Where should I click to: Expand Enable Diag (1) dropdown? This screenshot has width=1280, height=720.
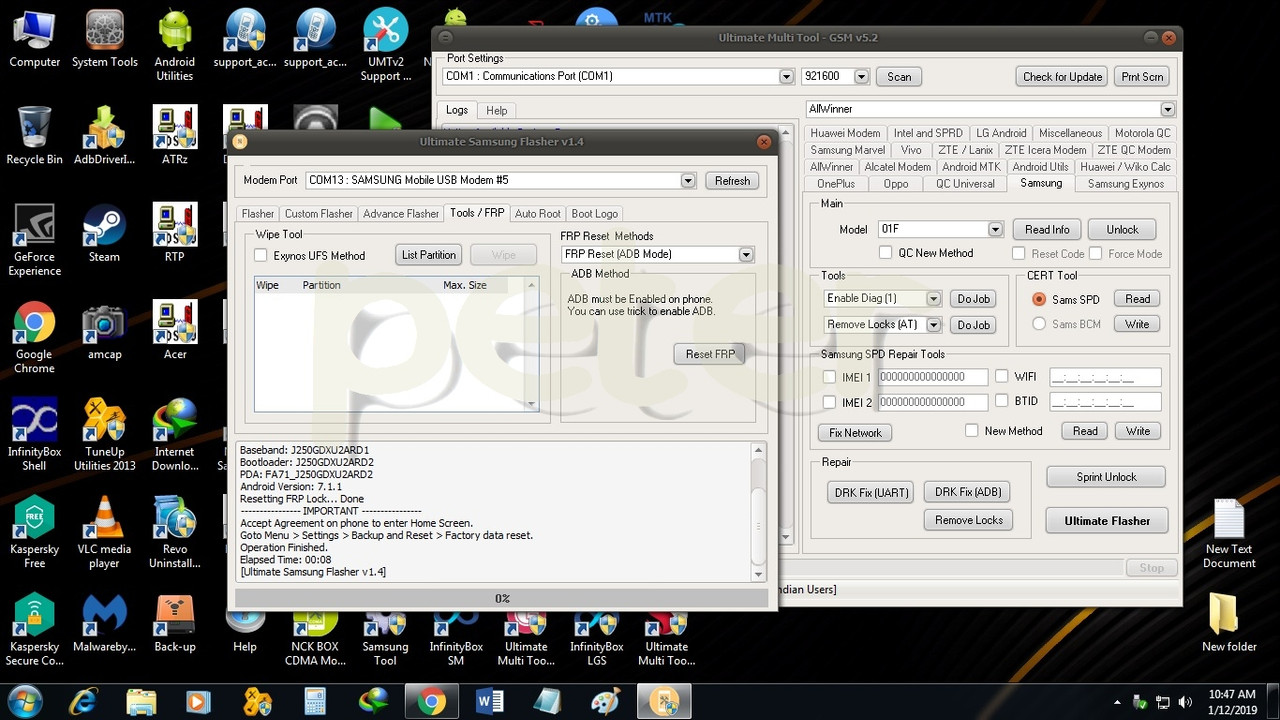933,299
